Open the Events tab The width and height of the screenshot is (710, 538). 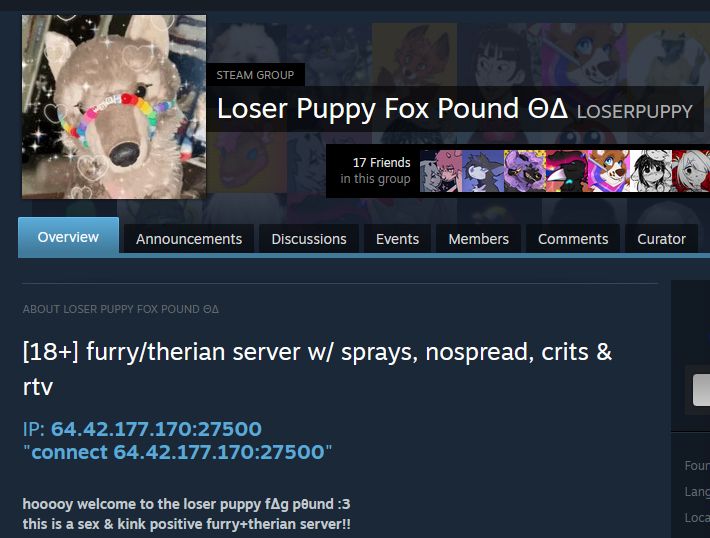pos(397,239)
